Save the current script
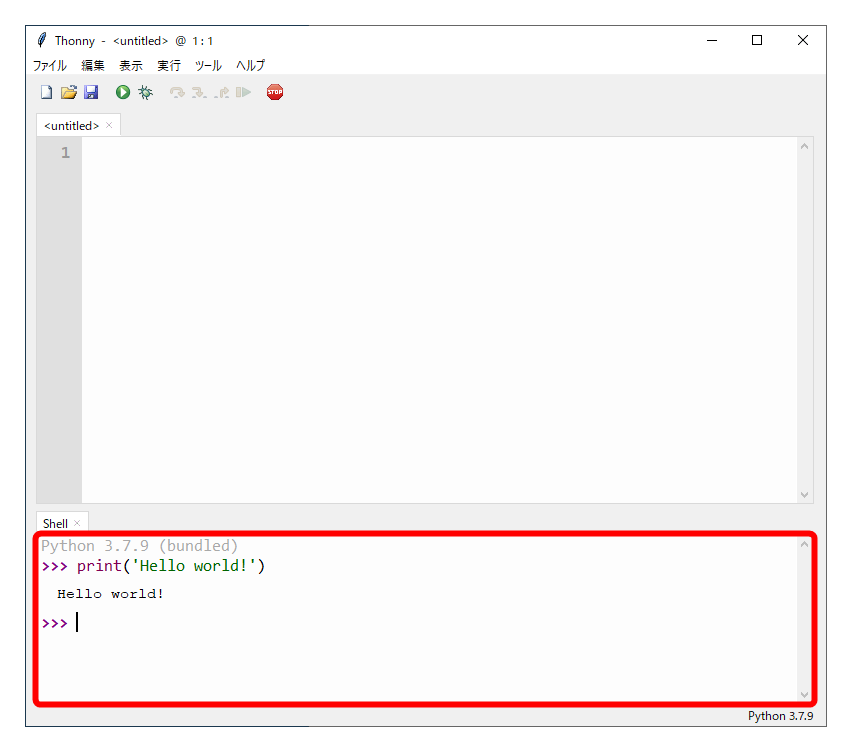This screenshot has height=752, width=852. click(92, 92)
